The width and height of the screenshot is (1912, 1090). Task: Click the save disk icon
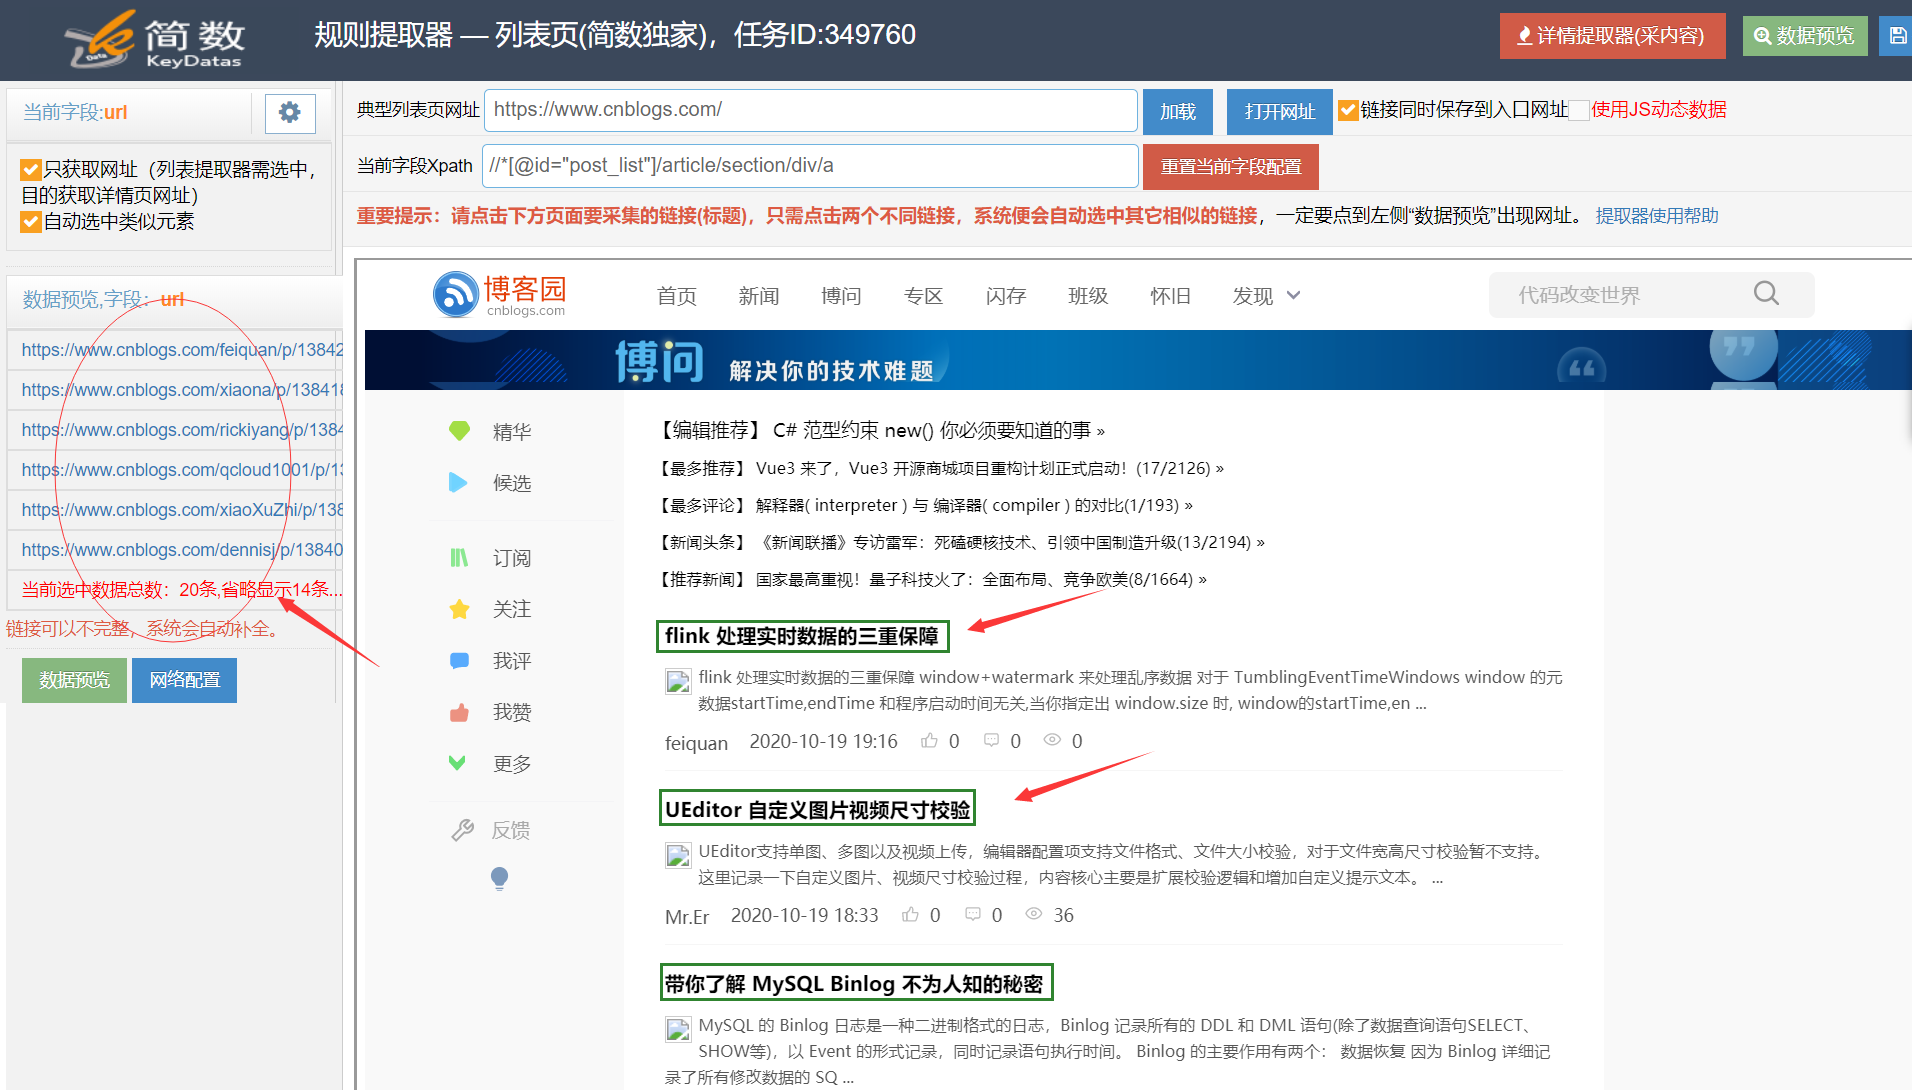coord(1897,36)
